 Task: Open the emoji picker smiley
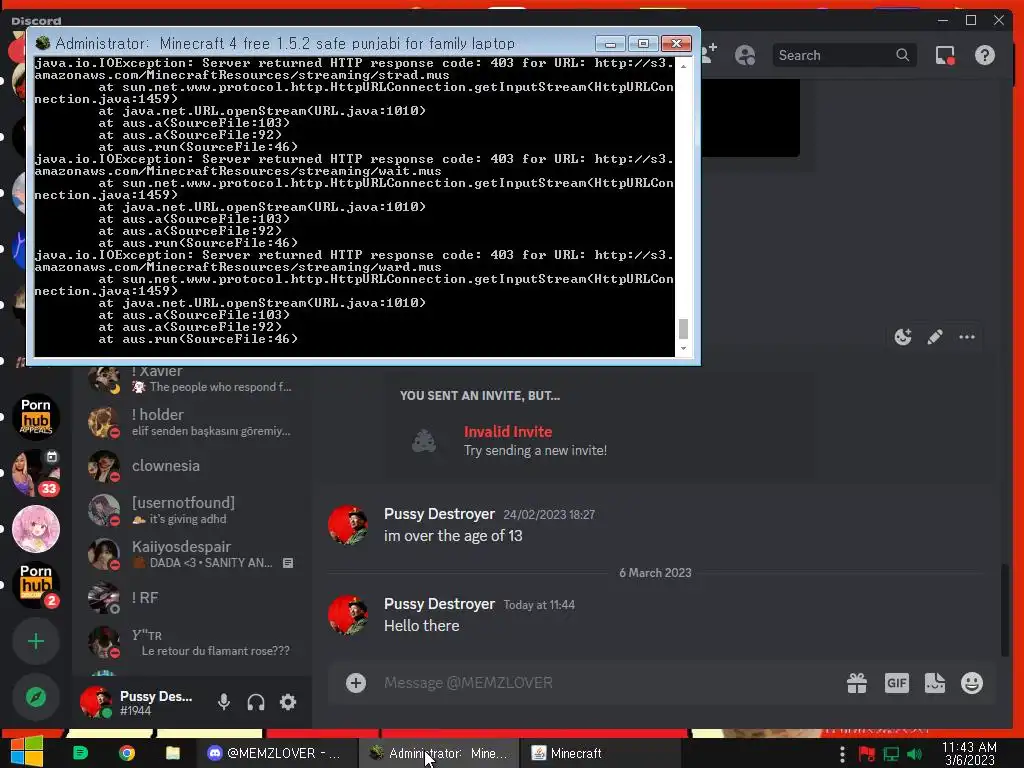(972, 683)
